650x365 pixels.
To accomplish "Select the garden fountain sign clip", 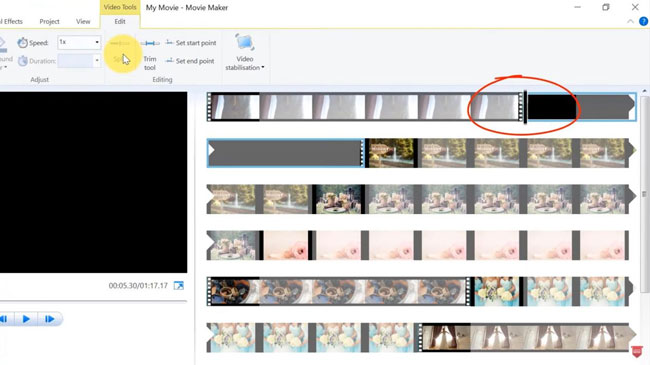I will 390,153.
